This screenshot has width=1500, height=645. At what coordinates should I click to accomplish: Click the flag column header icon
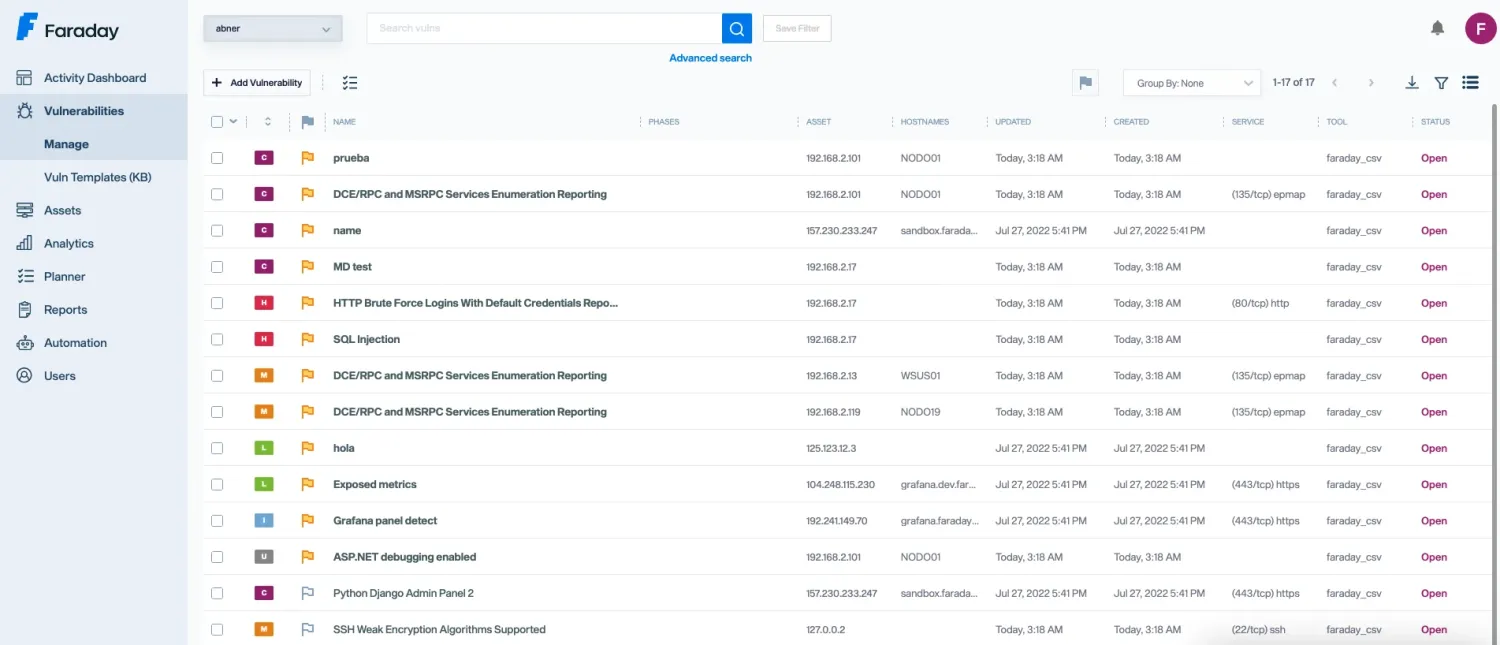coord(307,122)
